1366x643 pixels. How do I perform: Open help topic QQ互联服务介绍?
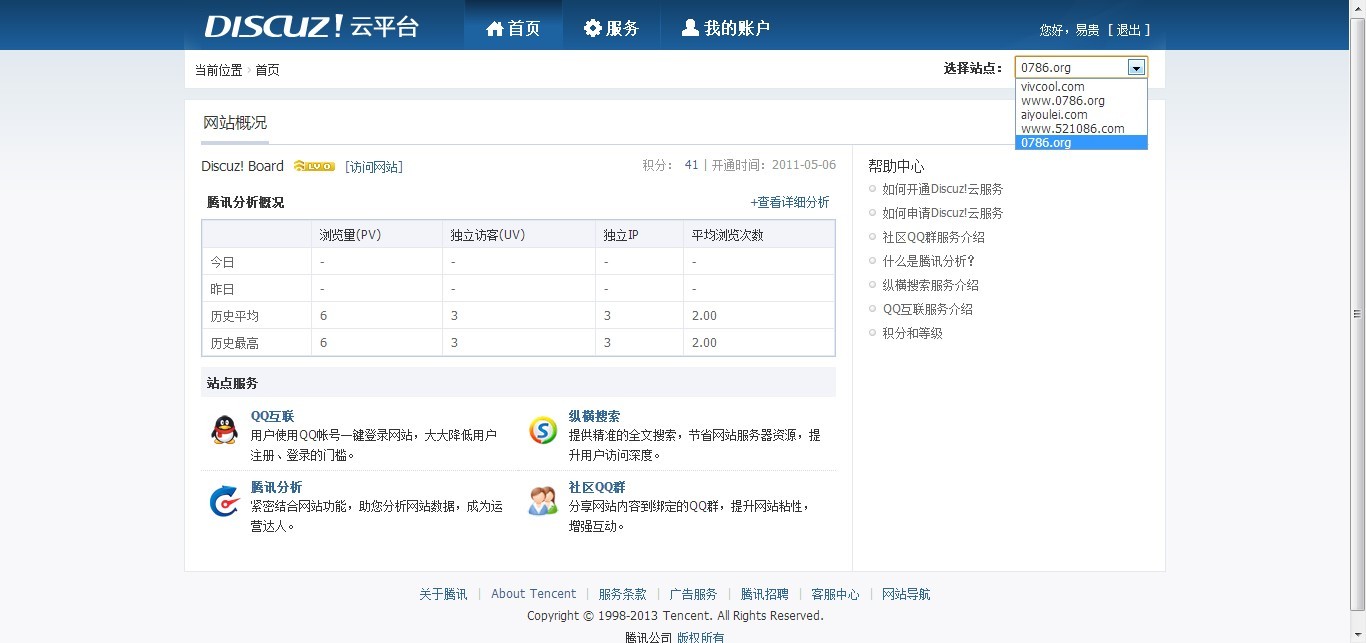(x=927, y=309)
